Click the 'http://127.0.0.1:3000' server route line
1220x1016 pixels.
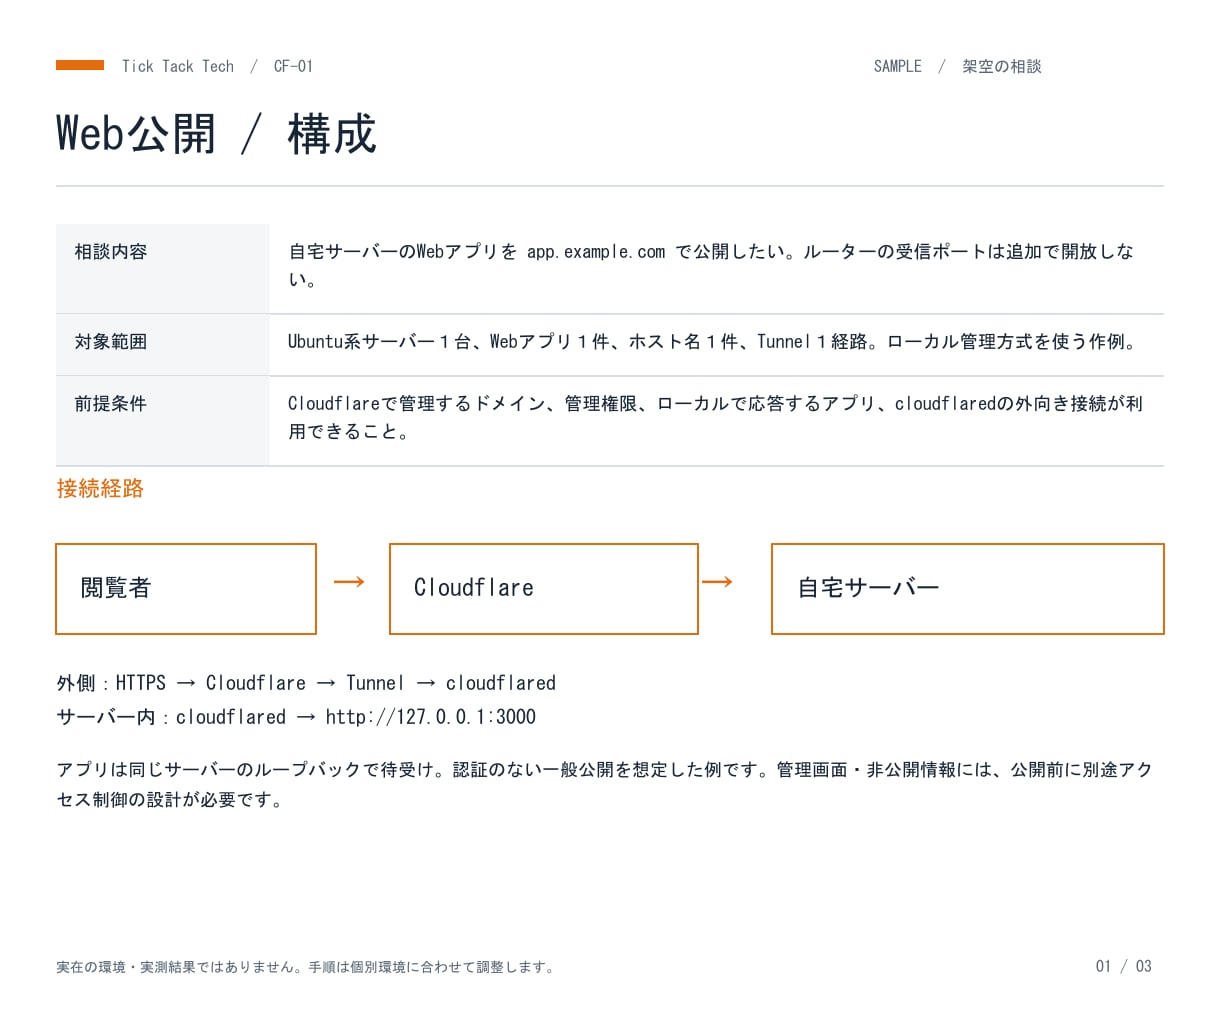pos(296,717)
